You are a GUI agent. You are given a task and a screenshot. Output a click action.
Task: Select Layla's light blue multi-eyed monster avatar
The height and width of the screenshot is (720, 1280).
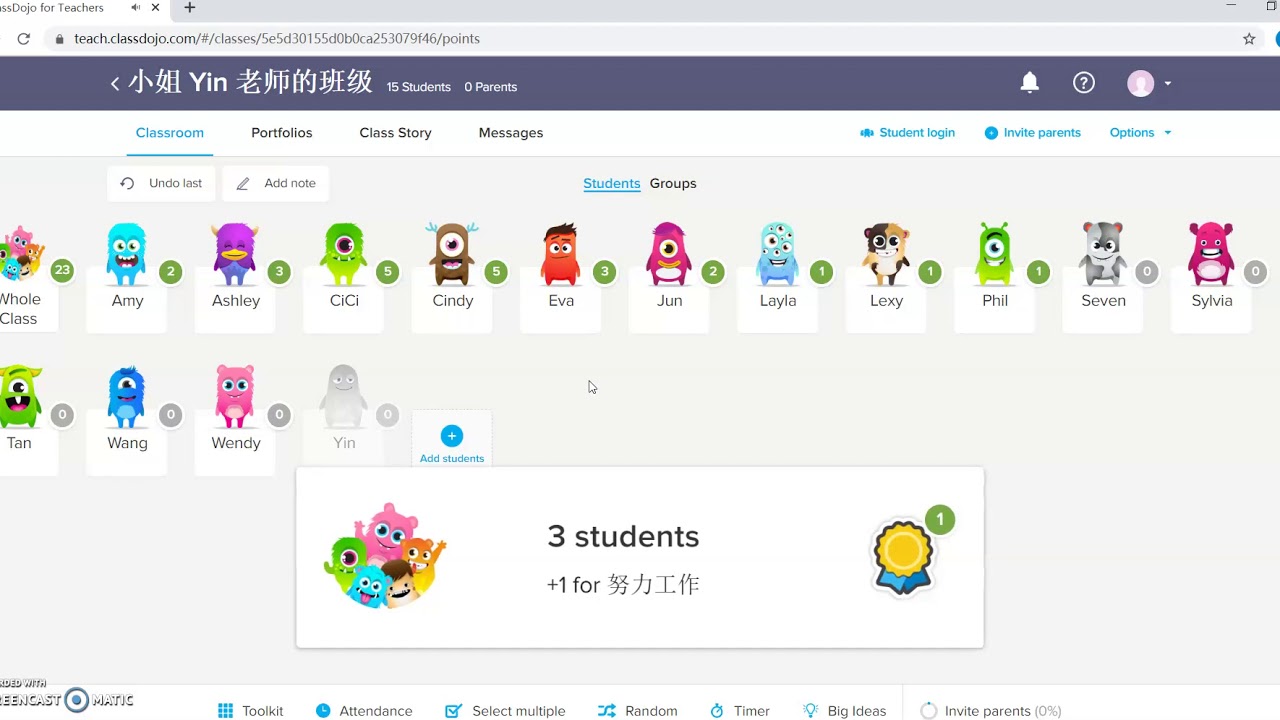(777, 254)
